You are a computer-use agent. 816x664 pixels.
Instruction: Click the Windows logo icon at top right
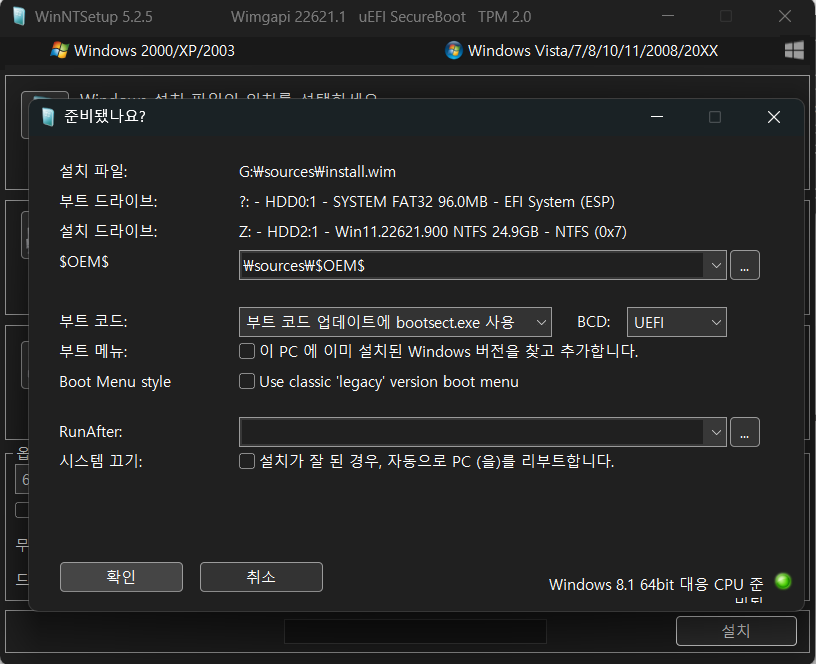tap(794, 50)
